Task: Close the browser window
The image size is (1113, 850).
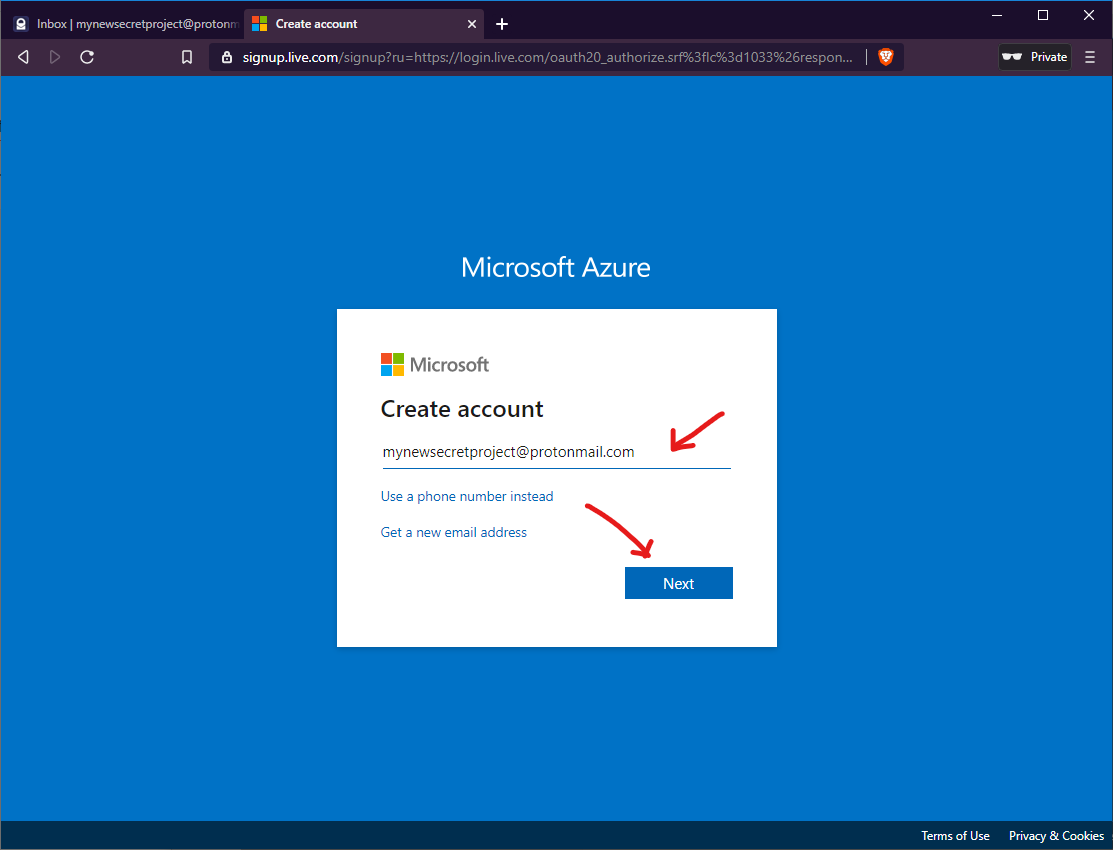Action: [1089, 15]
